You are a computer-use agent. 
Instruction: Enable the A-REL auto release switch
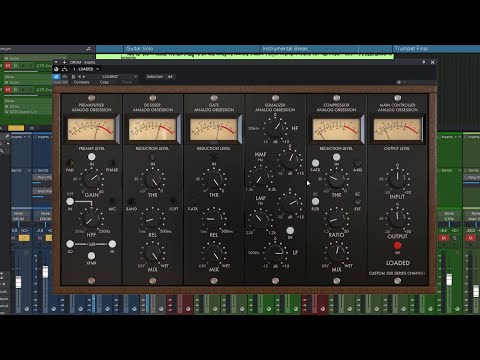point(358,163)
